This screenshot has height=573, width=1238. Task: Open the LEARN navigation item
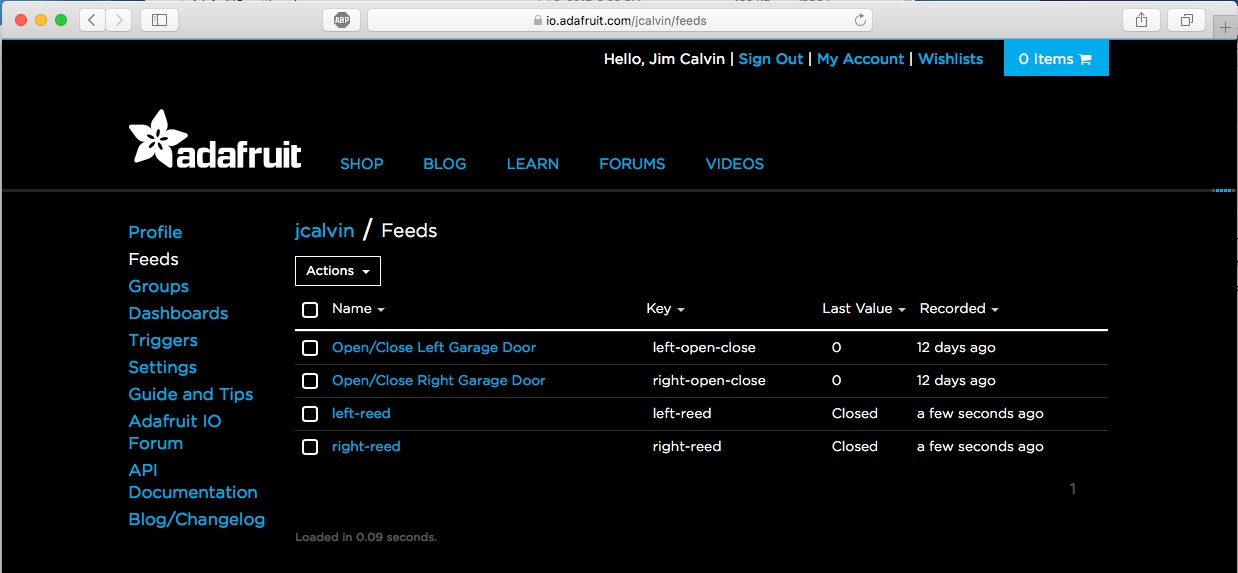pyautogui.click(x=533, y=164)
